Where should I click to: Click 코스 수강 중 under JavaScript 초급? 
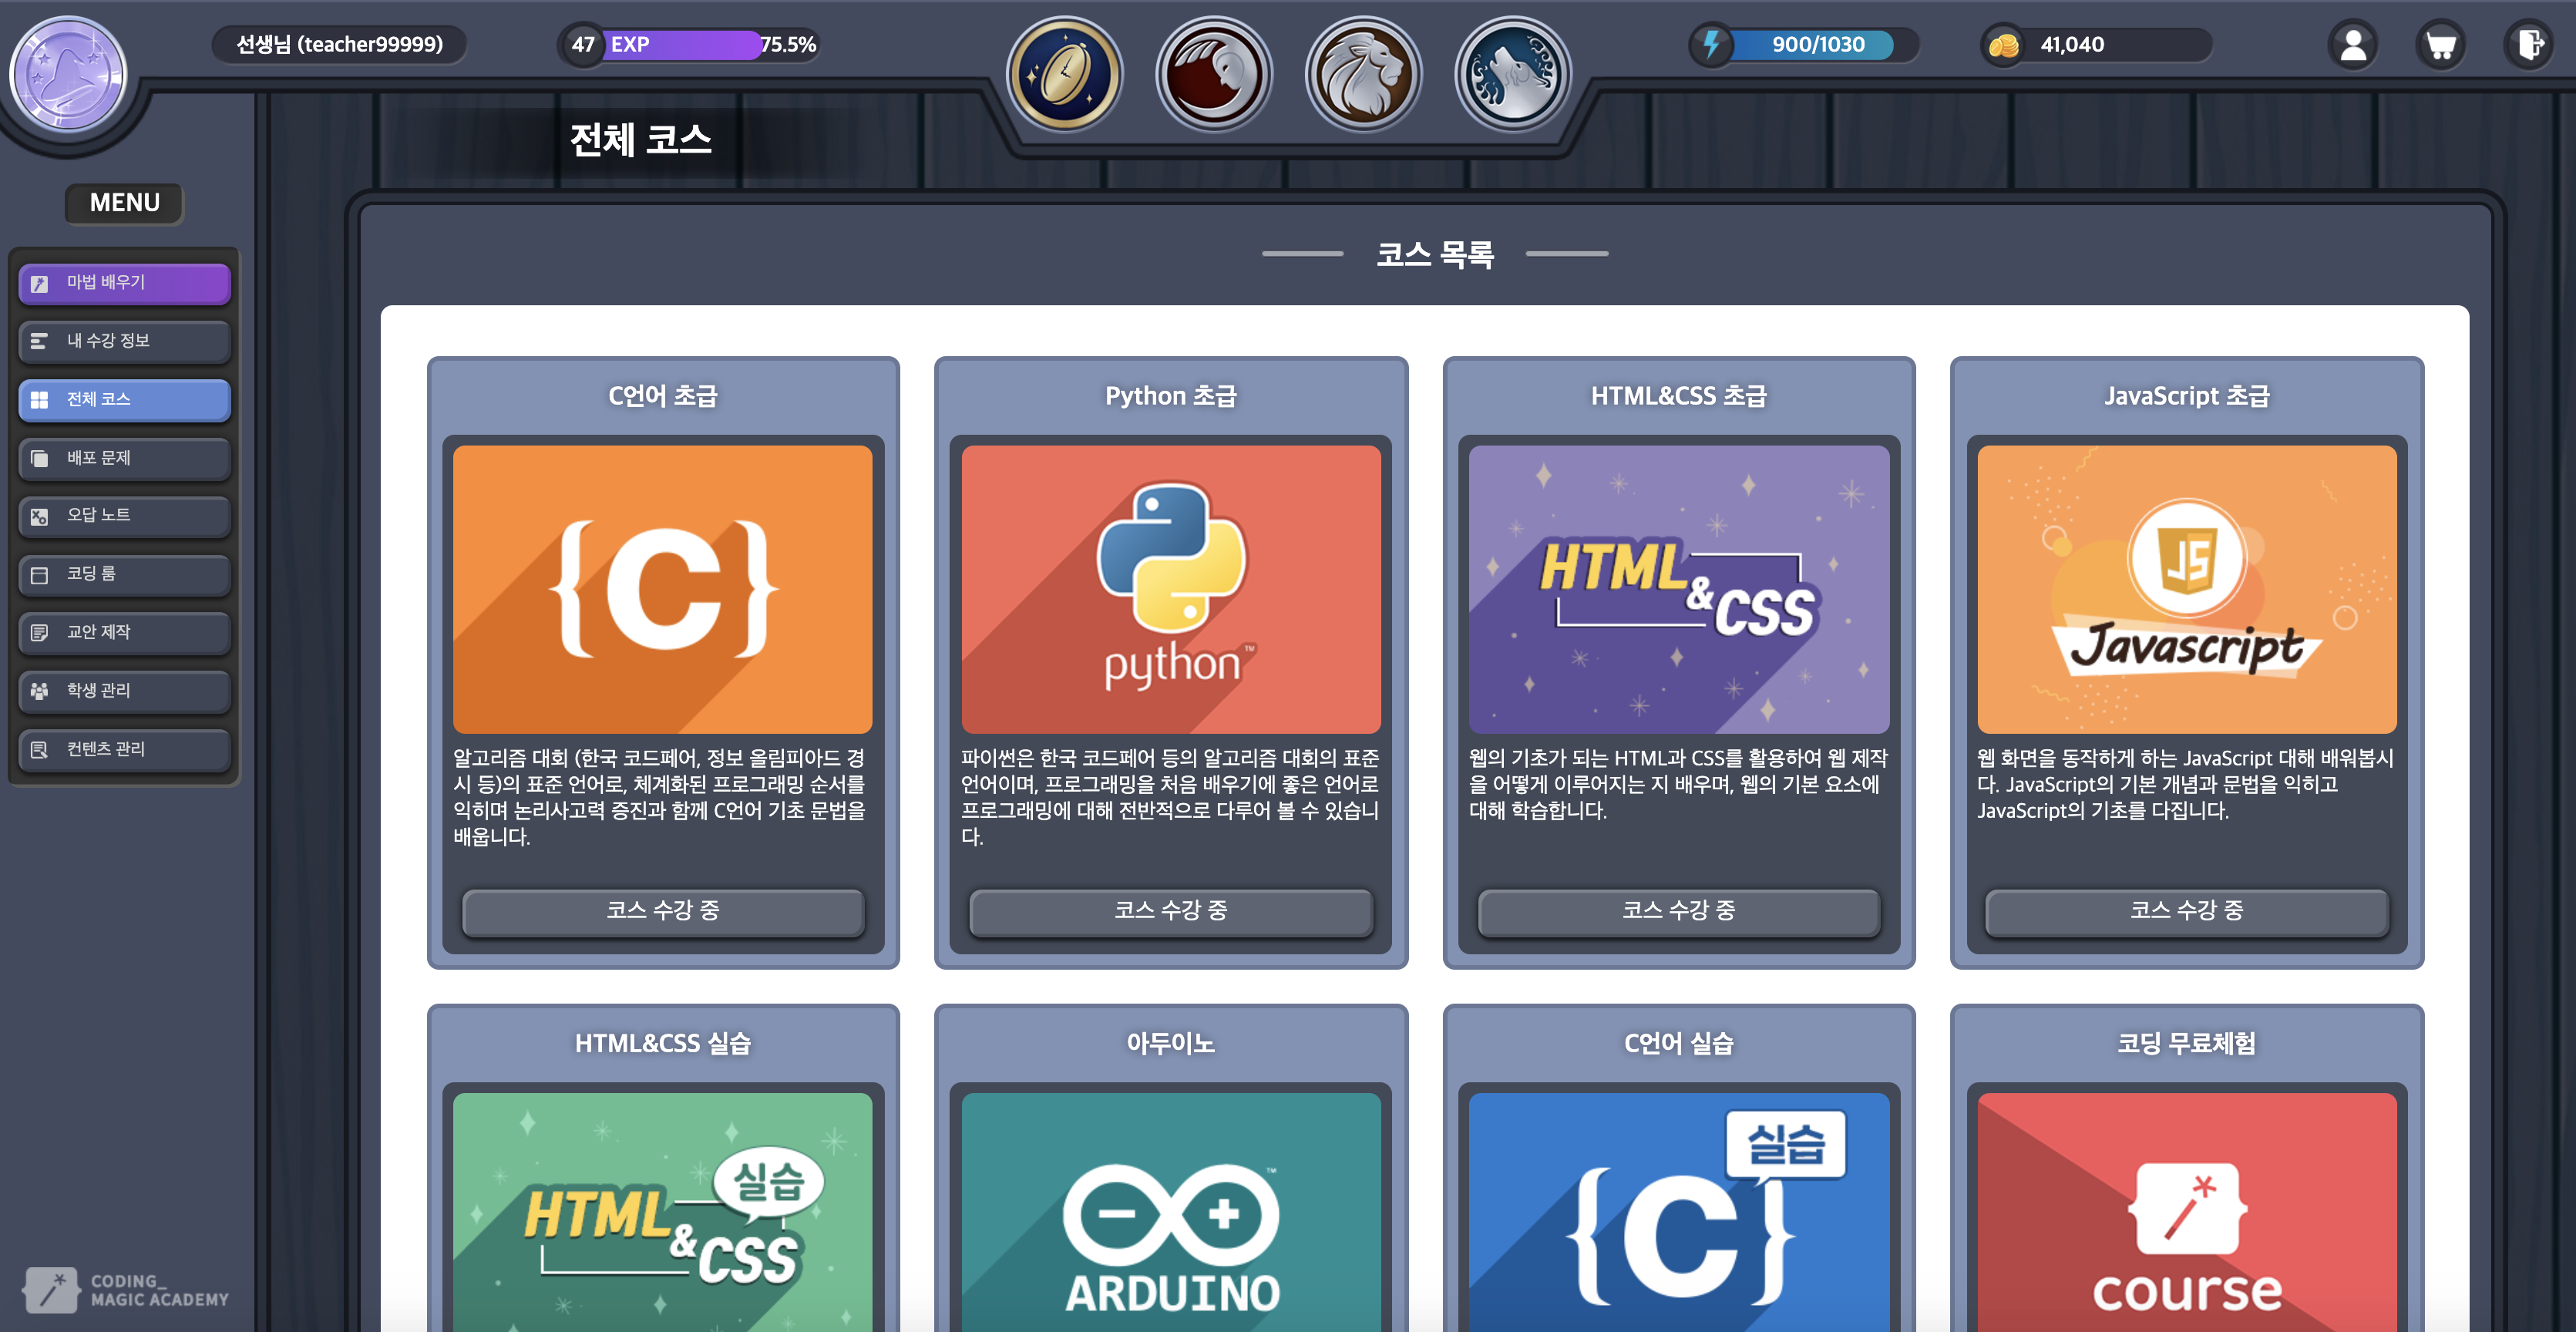click(x=2187, y=911)
